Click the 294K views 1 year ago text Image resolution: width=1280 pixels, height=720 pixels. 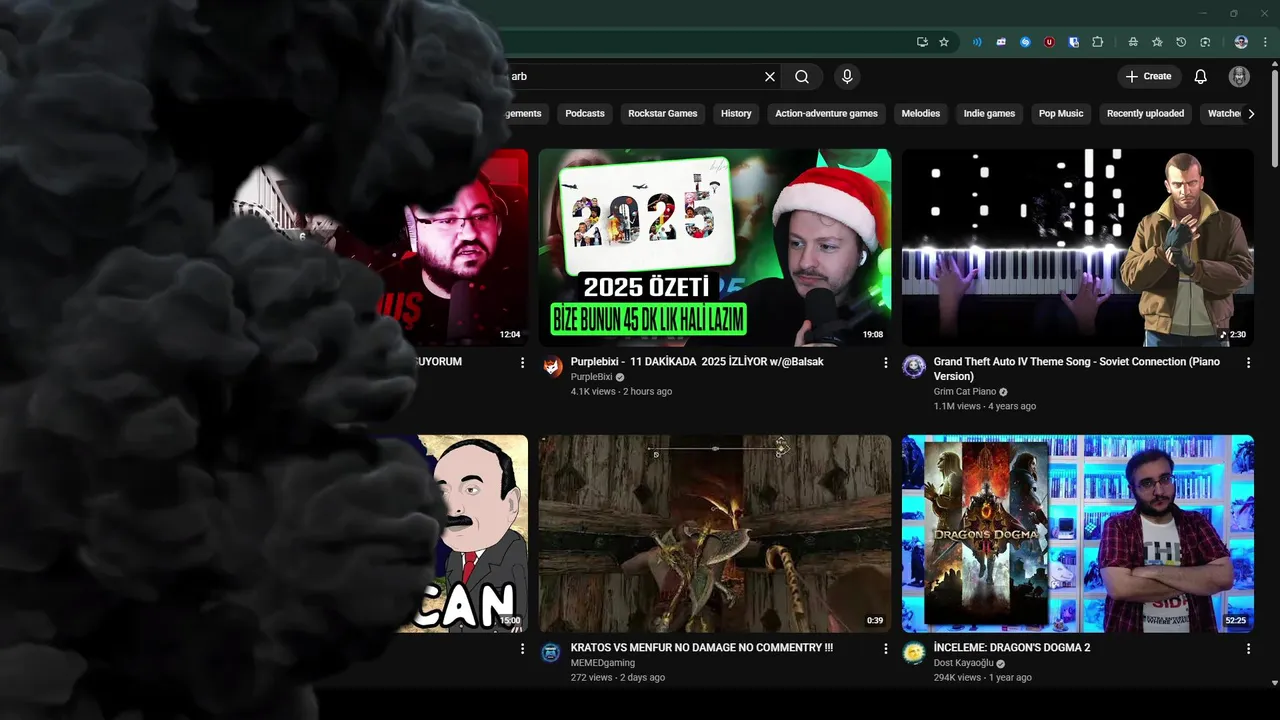(x=983, y=678)
